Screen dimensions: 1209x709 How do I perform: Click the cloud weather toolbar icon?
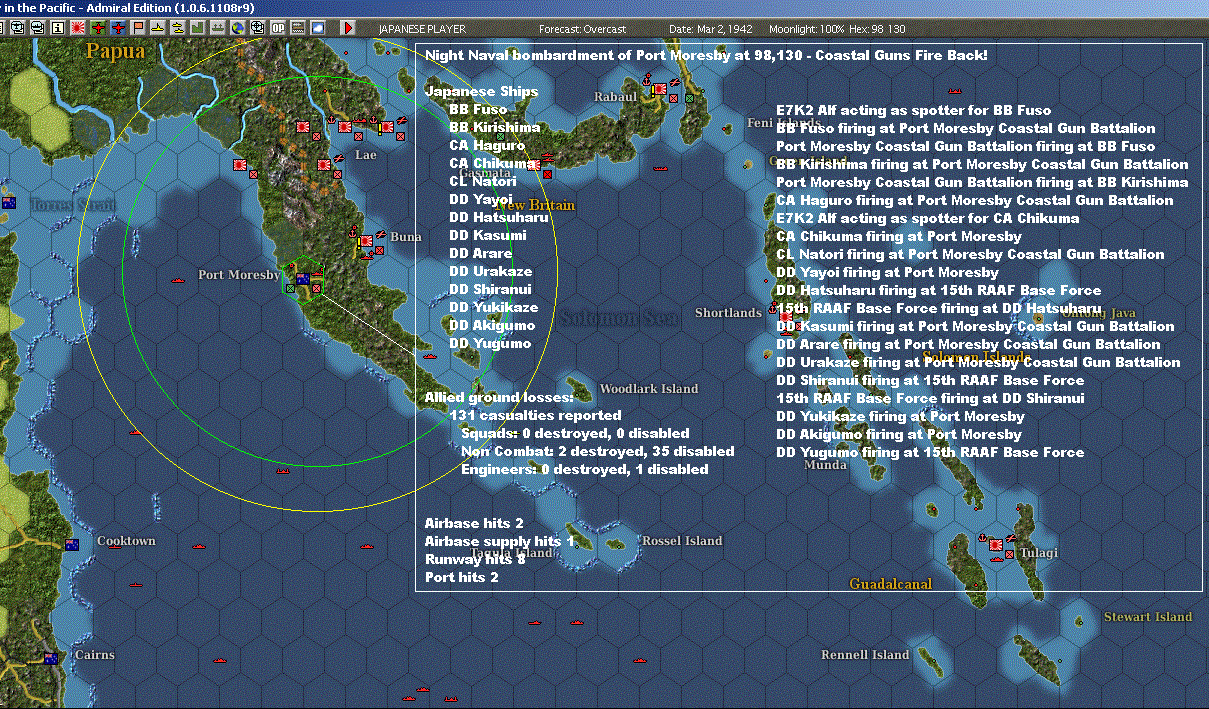point(318,28)
